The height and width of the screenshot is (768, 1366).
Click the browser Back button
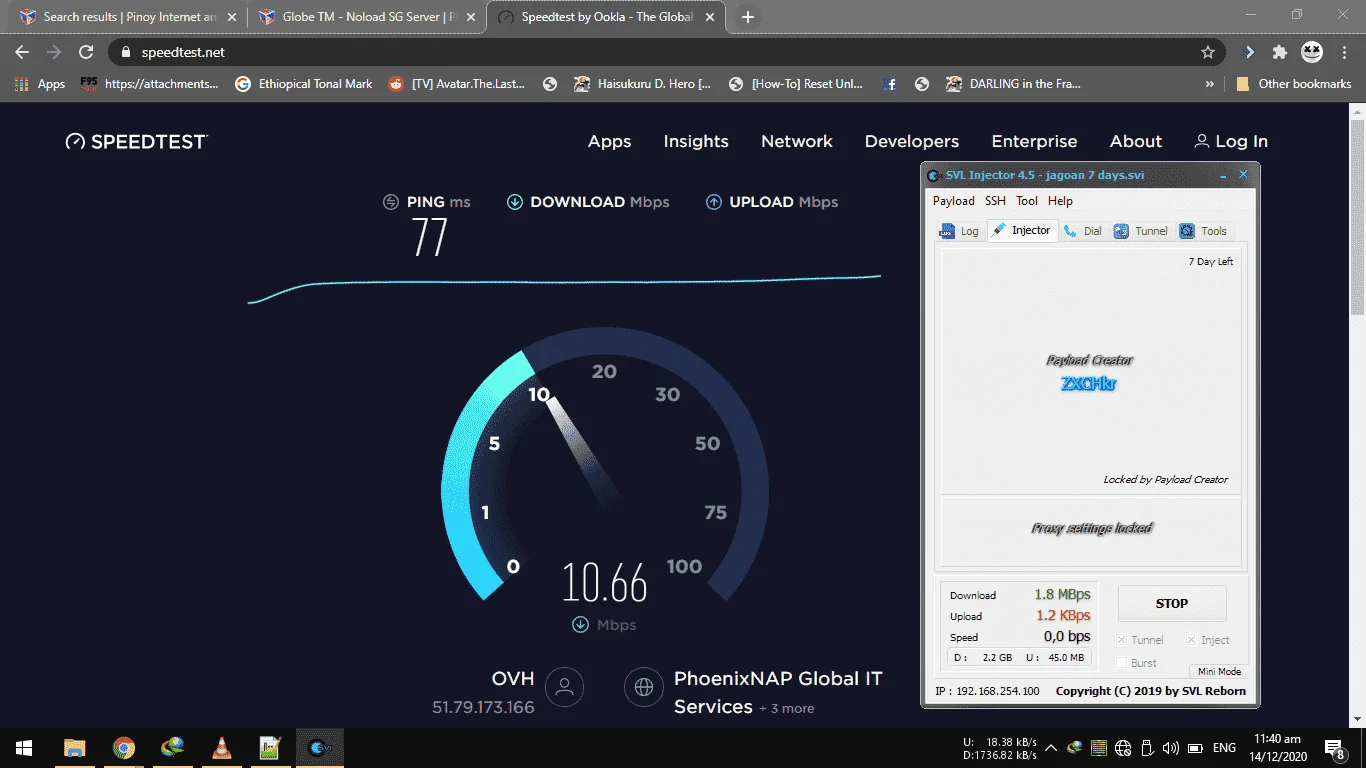22,52
